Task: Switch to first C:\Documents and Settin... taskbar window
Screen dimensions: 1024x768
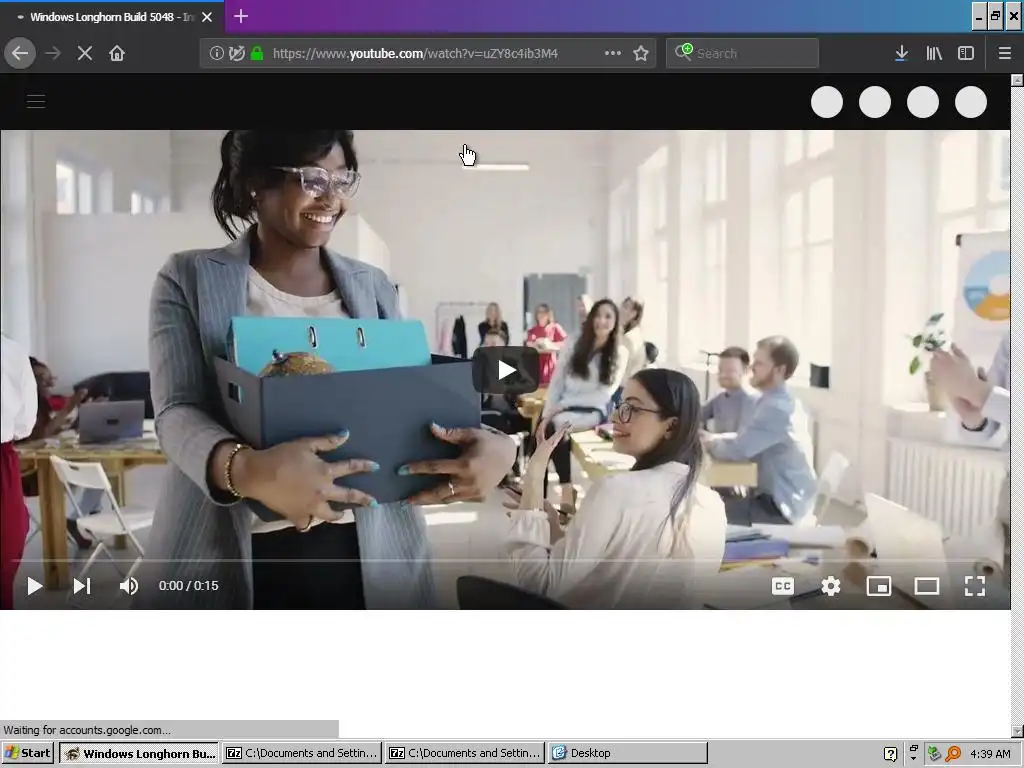Action: click(x=302, y=753)
